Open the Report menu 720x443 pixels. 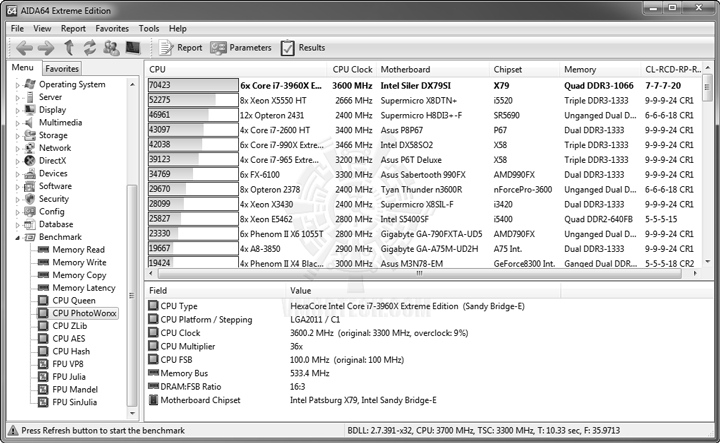(x=73, y=28)
